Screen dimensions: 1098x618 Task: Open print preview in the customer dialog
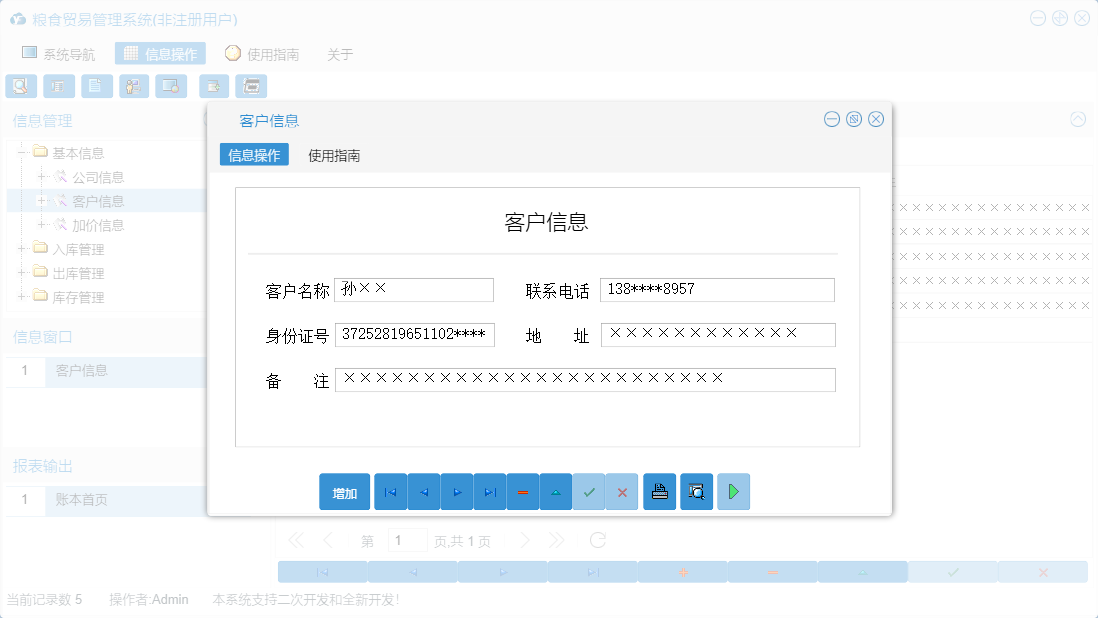(x=696, y=491)
